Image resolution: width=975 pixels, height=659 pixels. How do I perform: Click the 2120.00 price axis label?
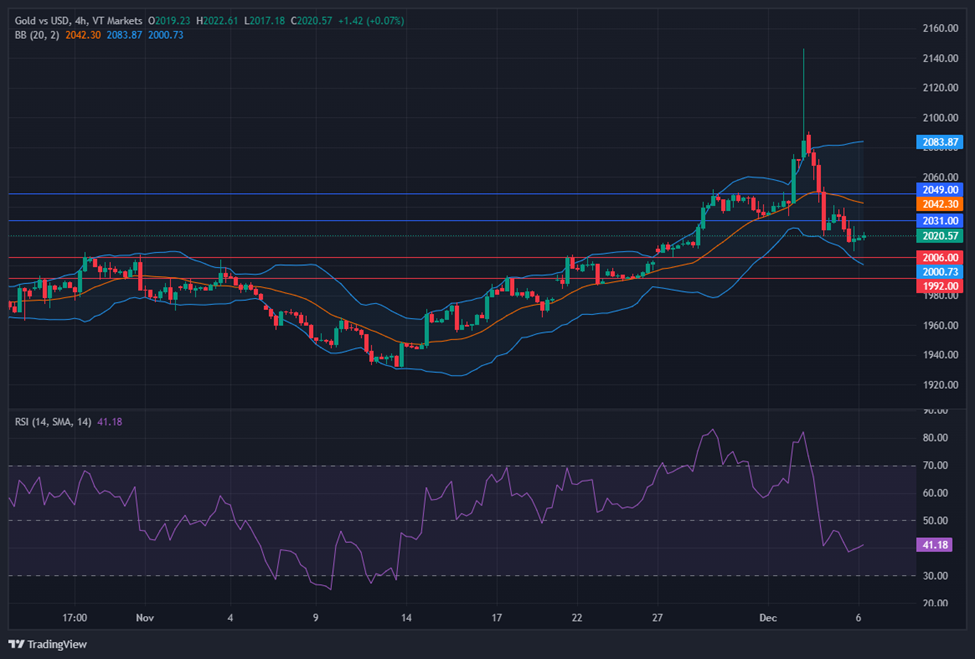coord(940,88)
